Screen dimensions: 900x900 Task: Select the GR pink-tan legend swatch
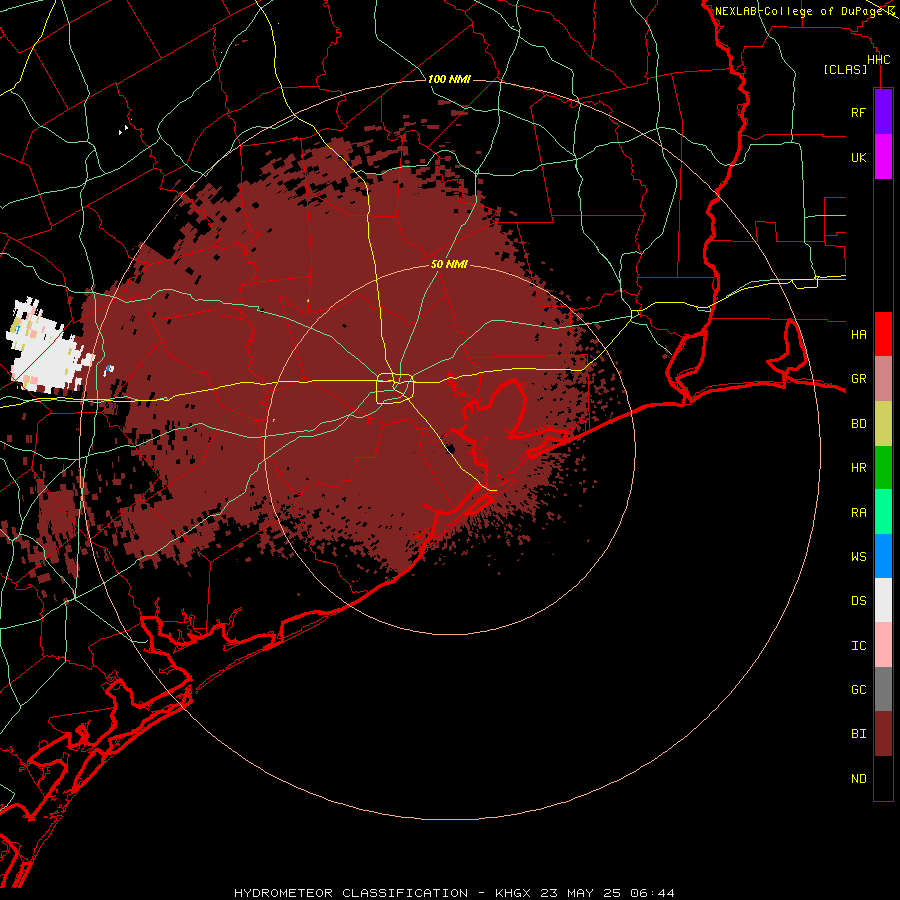point(883,379)
